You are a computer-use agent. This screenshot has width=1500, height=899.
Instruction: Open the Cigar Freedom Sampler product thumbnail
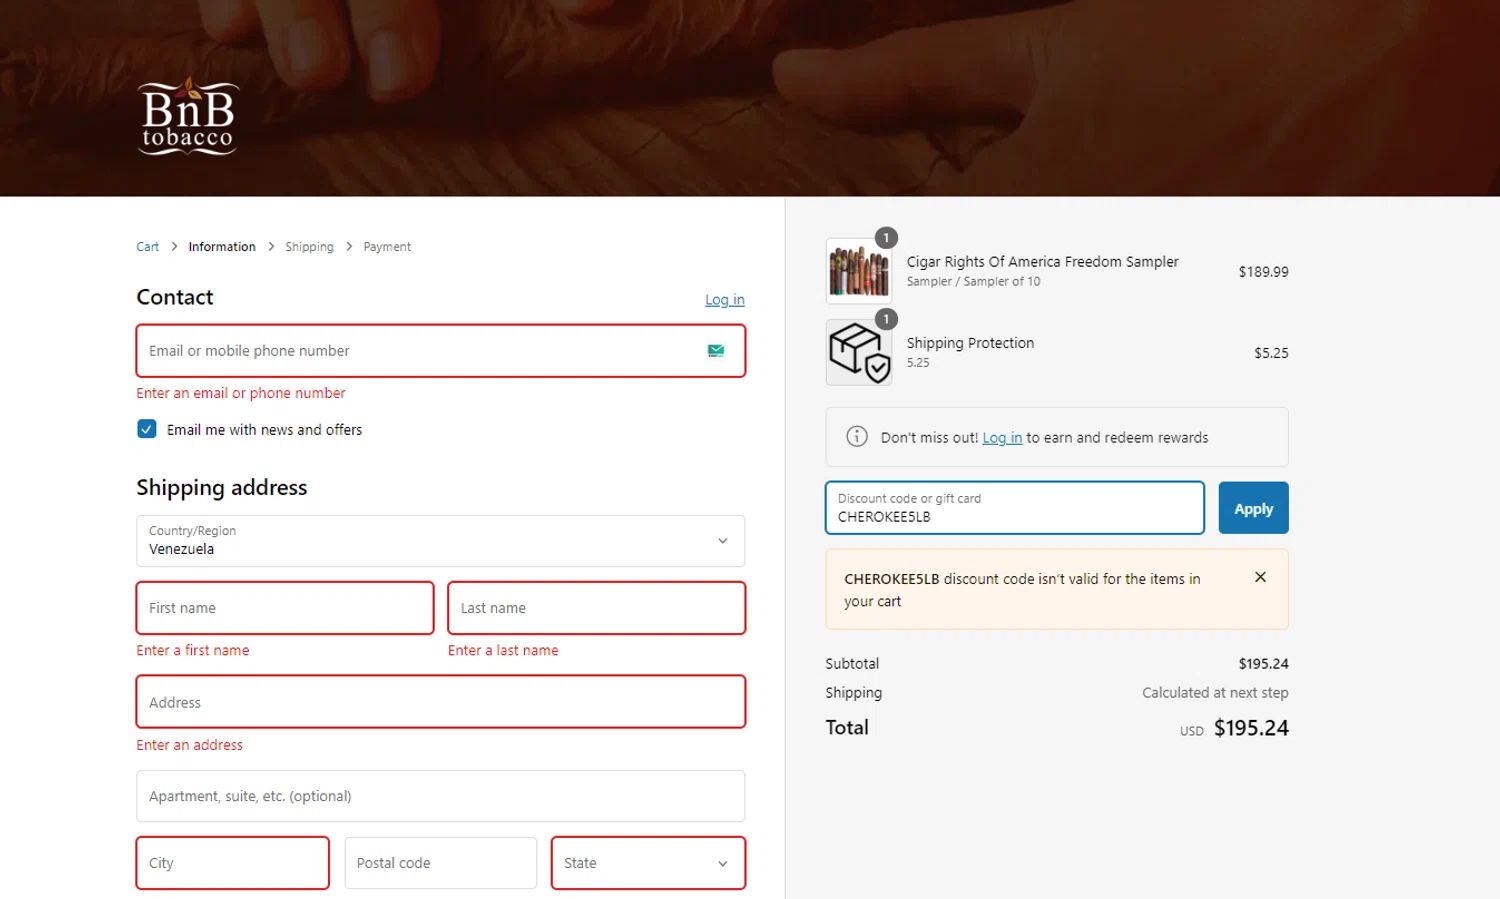859,271
